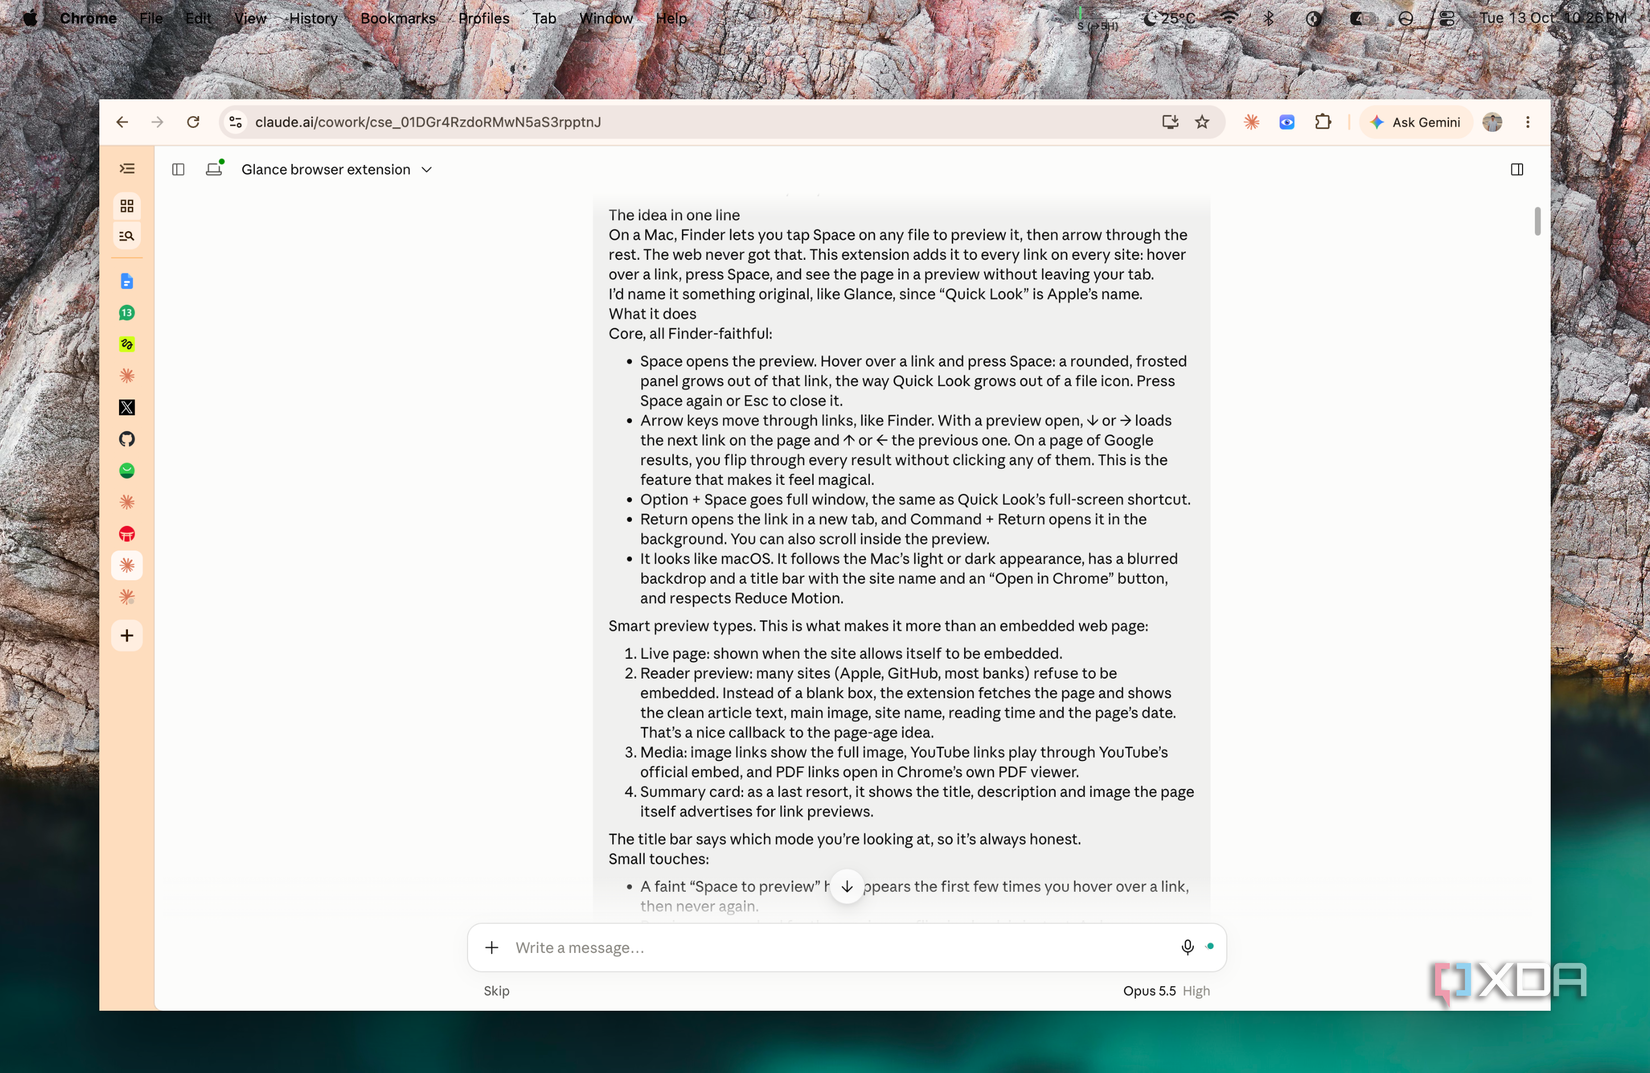Click the search tabs icon in sidebar
The width and height of the screenshot is (1650, 1073).
pyautogui.click(x=127, y=236)
